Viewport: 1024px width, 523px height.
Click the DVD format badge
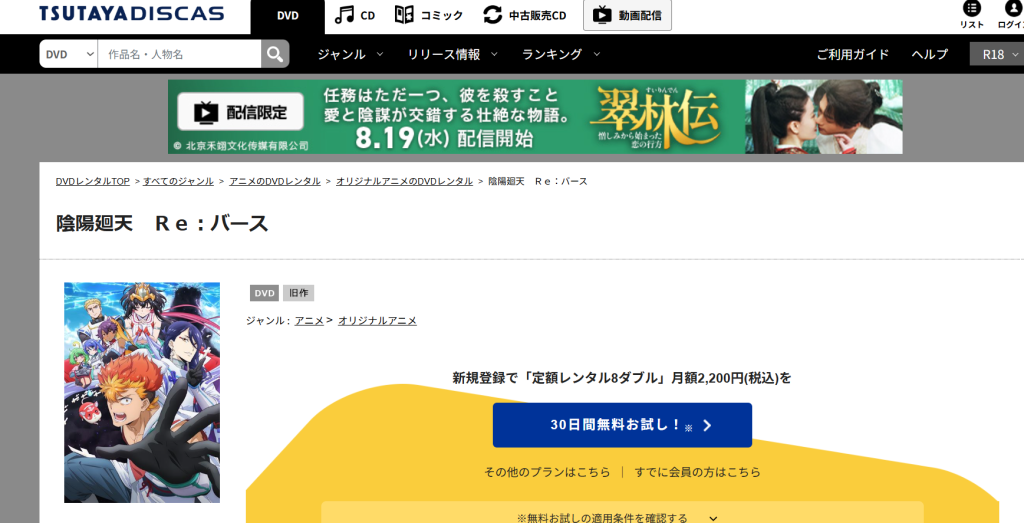click(264, 293)
